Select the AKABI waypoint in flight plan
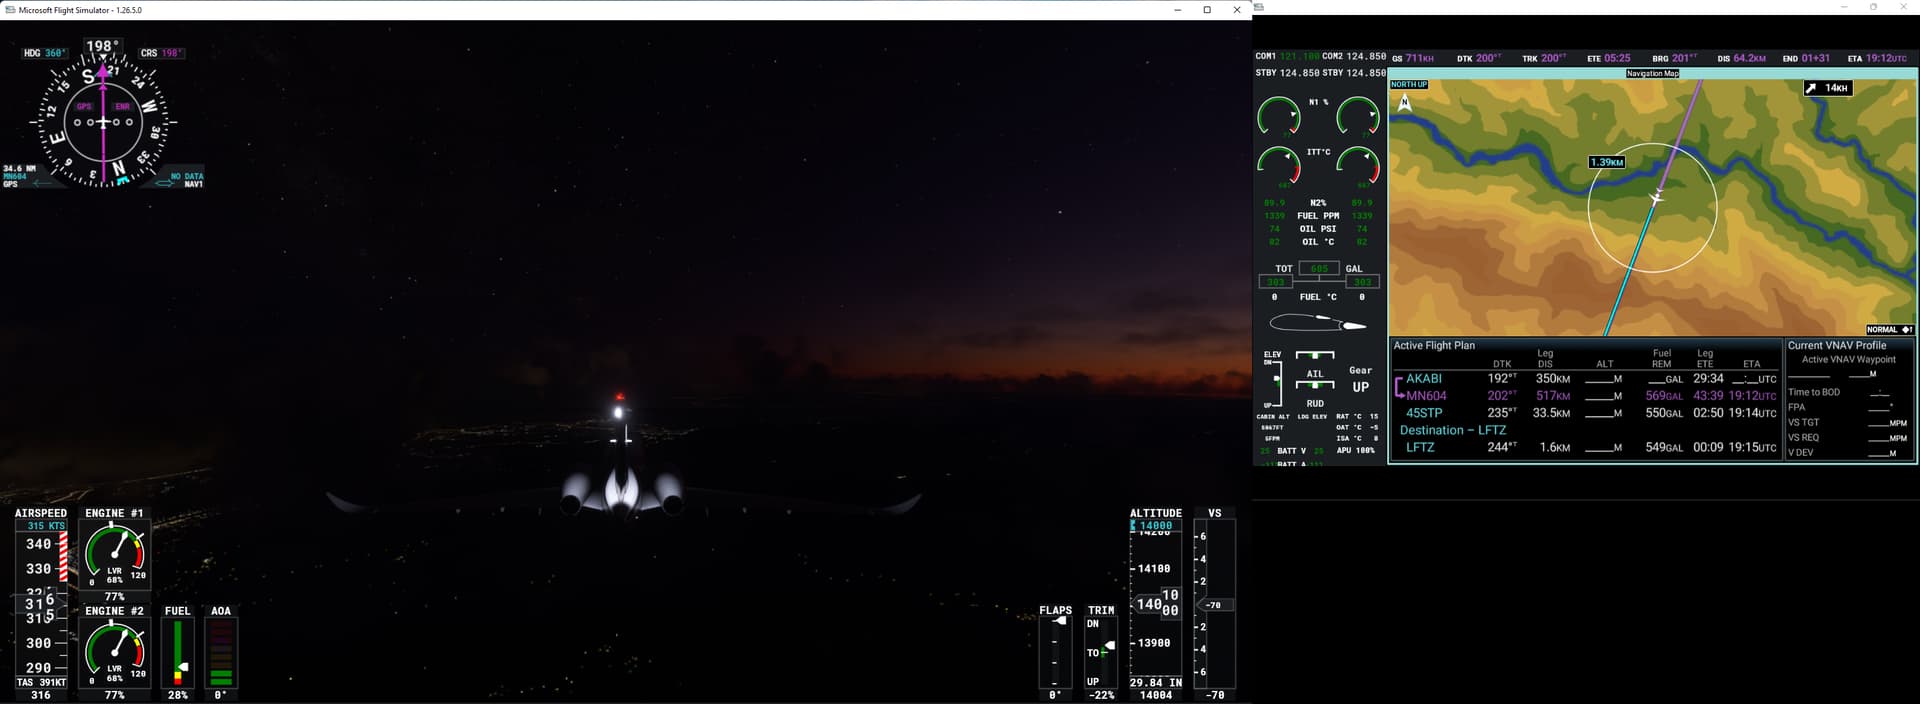Image resolution: width=1920 pixels, height=704 pixels. [1424, 379]
